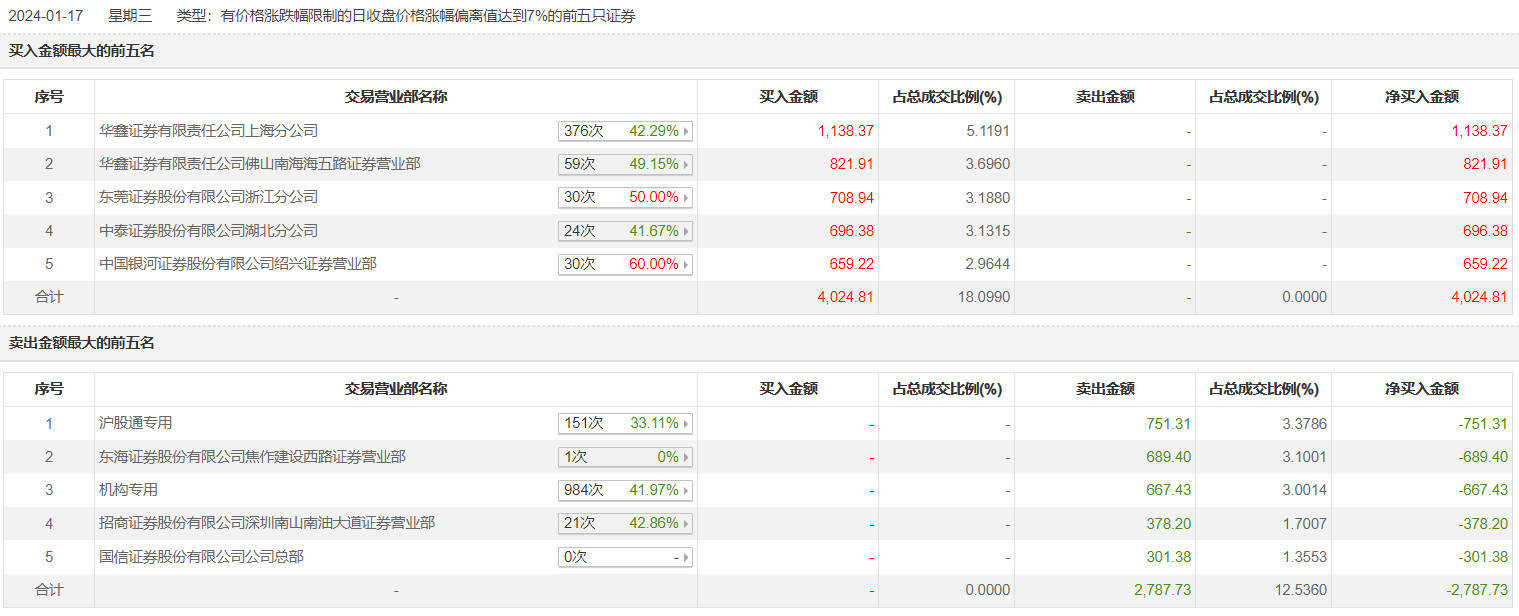Expand 151次 33.11% stats for 沪股通专用
This screenshot has width=1519, height=616.
pos(625,424)
